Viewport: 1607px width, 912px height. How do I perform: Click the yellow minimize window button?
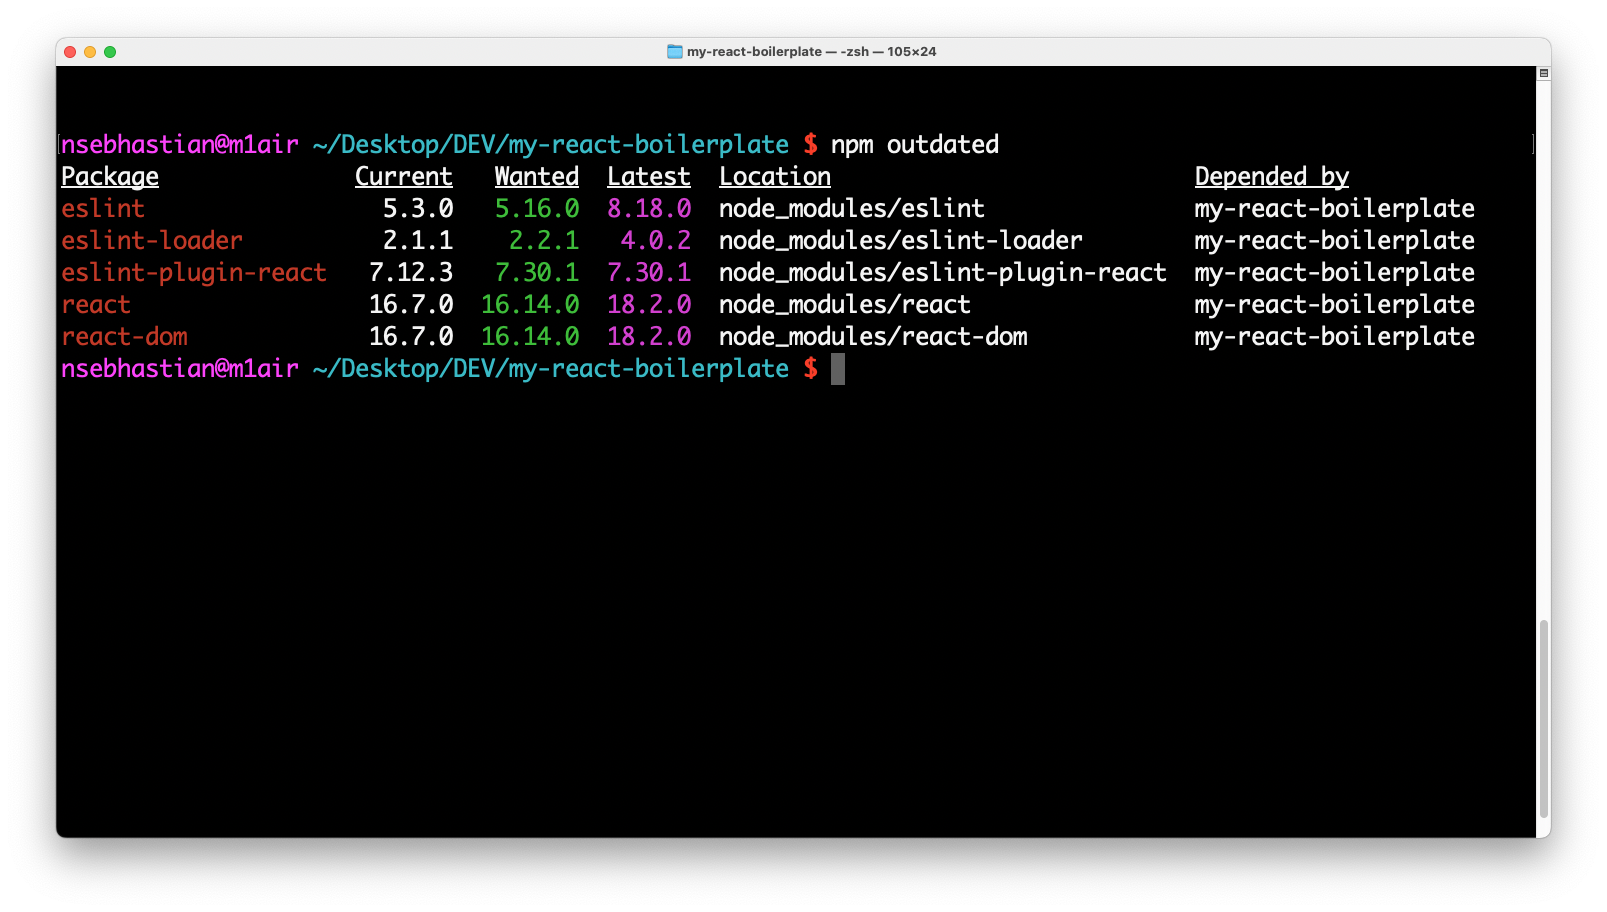[90, 52]
